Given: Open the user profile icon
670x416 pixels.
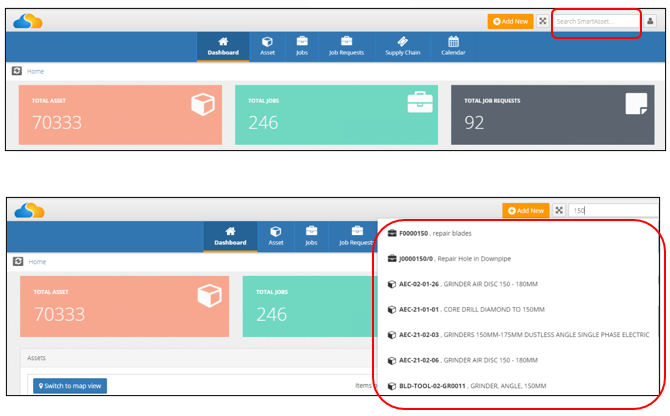Looking at the screenshot, I should (650, 21).
